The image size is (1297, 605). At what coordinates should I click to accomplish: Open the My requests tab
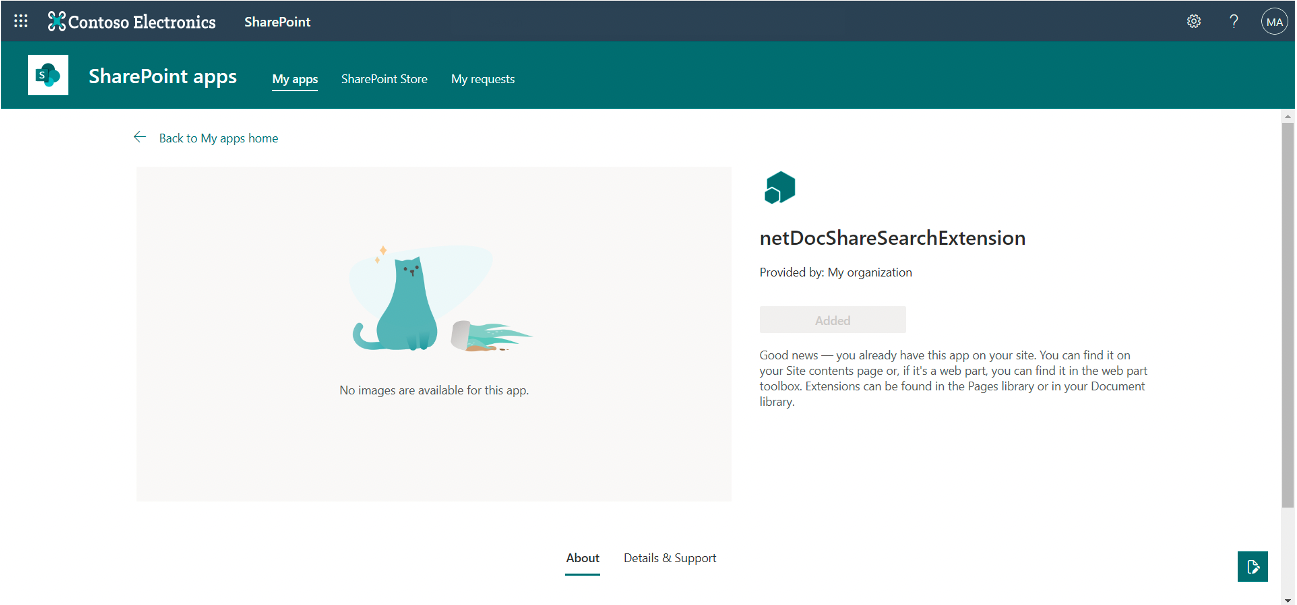point(483,79)
